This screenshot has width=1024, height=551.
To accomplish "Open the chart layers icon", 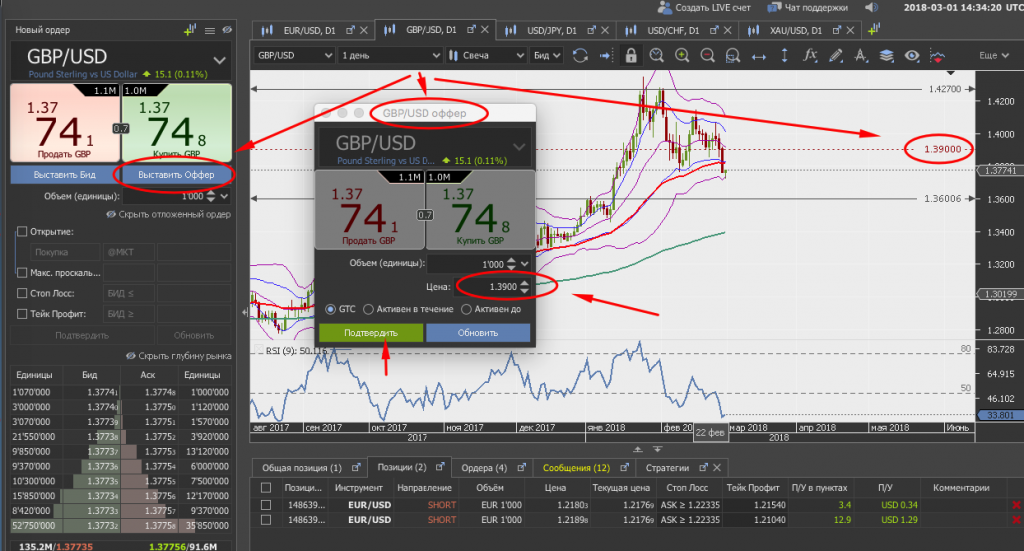I will (x=887, y=55).
